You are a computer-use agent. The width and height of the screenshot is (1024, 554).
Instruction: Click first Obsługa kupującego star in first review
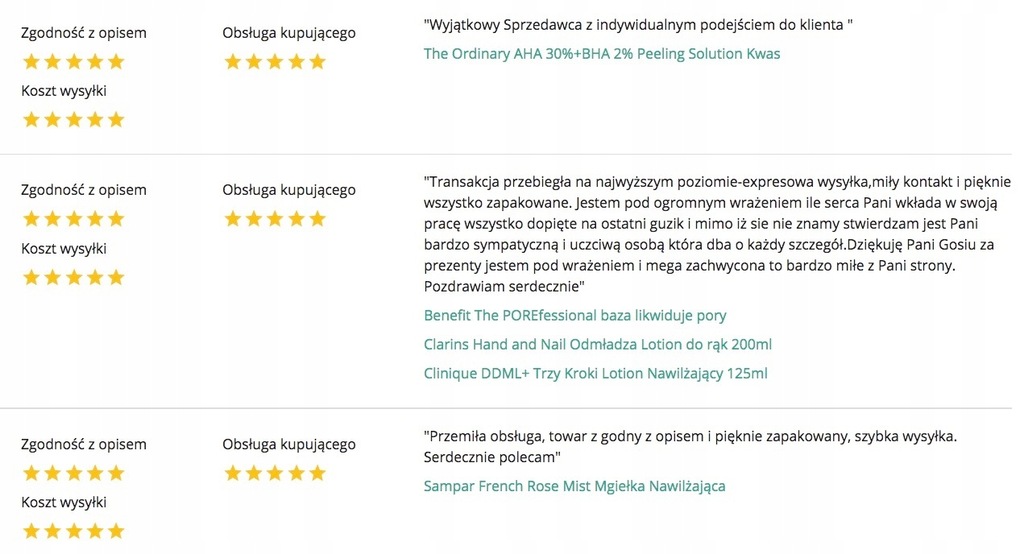pos(233,62)
